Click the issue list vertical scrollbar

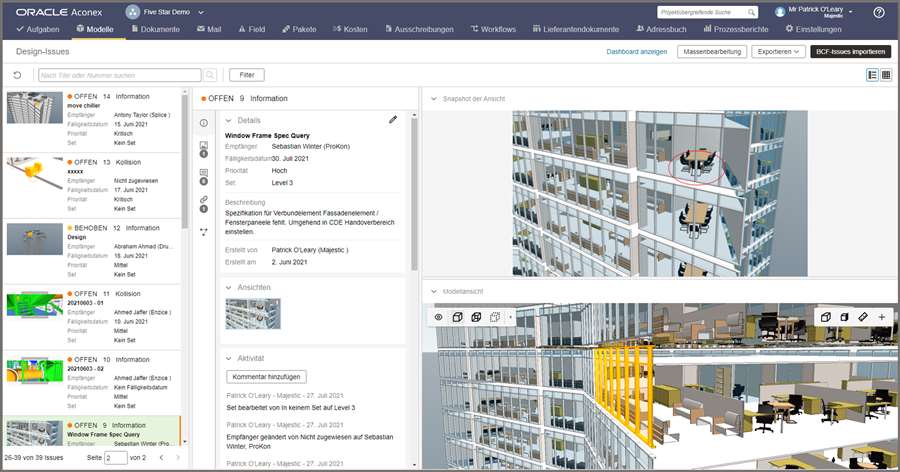click(x=185, y=160)
